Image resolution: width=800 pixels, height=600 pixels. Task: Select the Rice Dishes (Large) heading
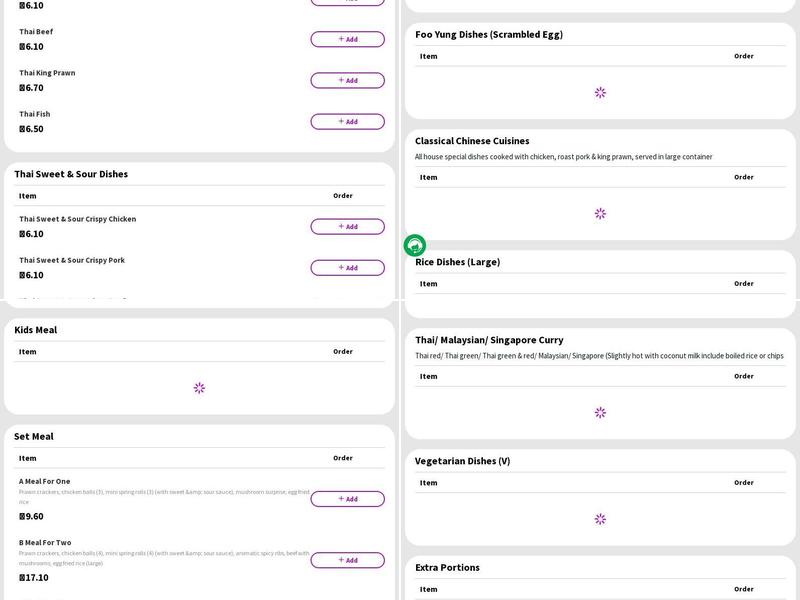tap(458, 262)
